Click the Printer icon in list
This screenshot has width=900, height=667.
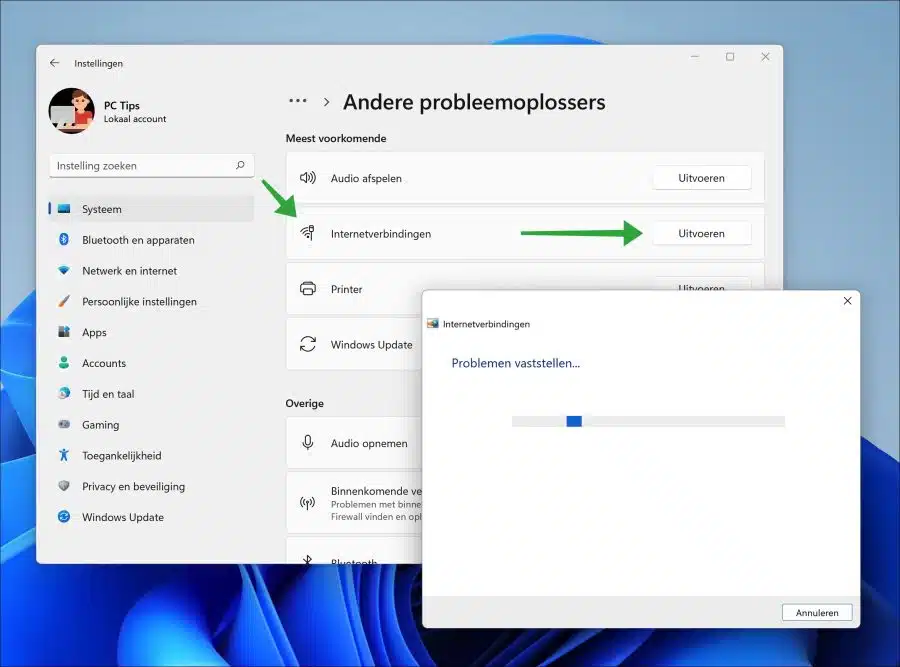pos(308,289)
